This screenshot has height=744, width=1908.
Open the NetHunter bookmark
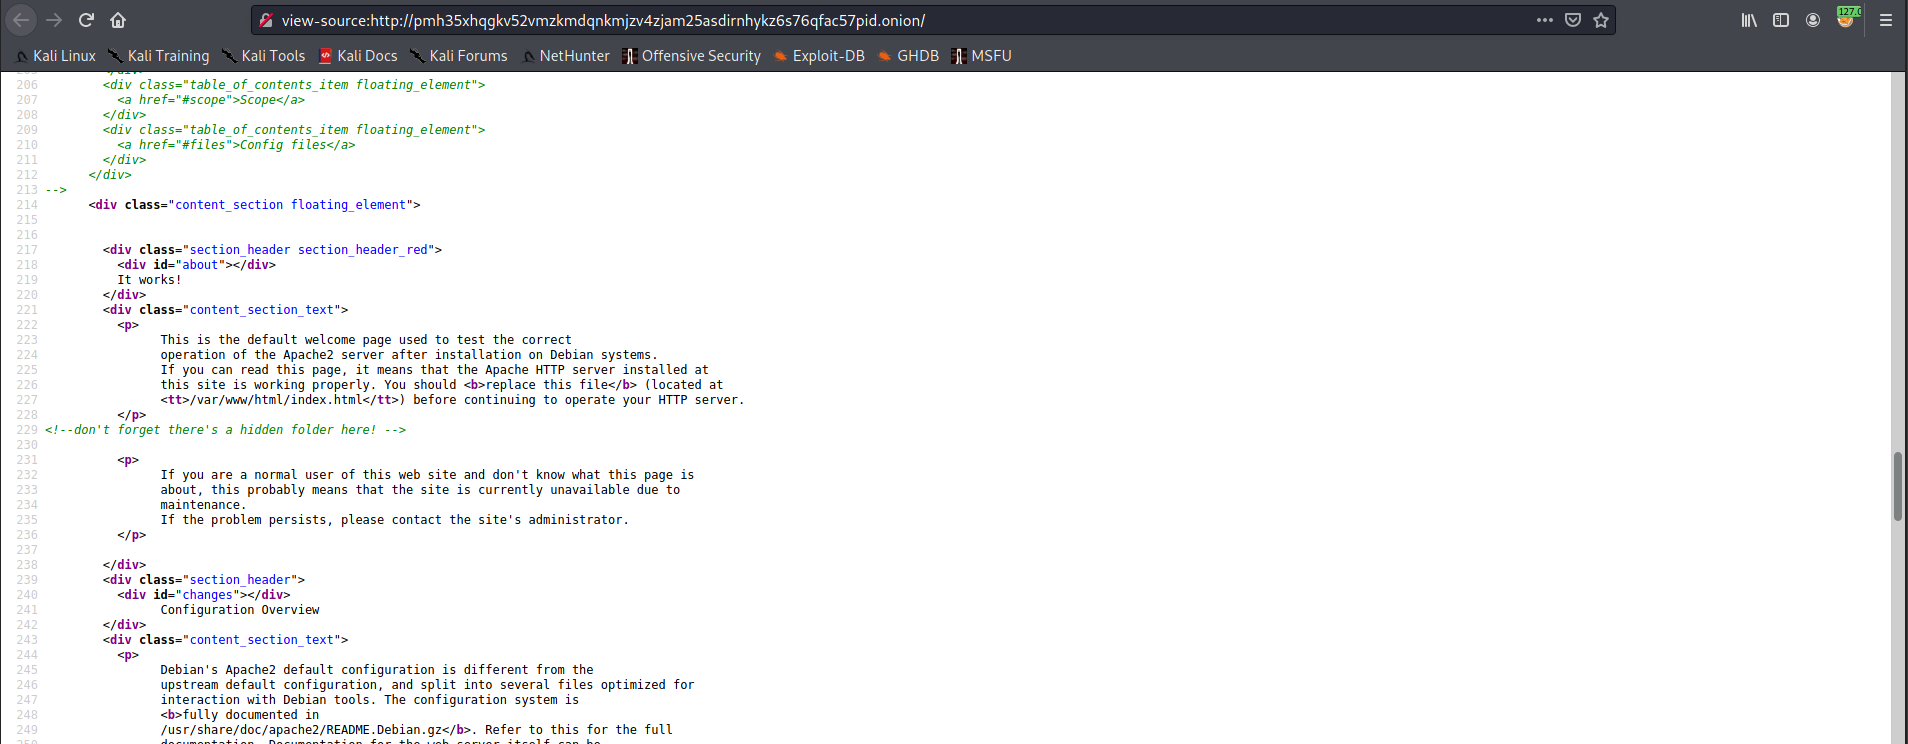coord(566,56)
